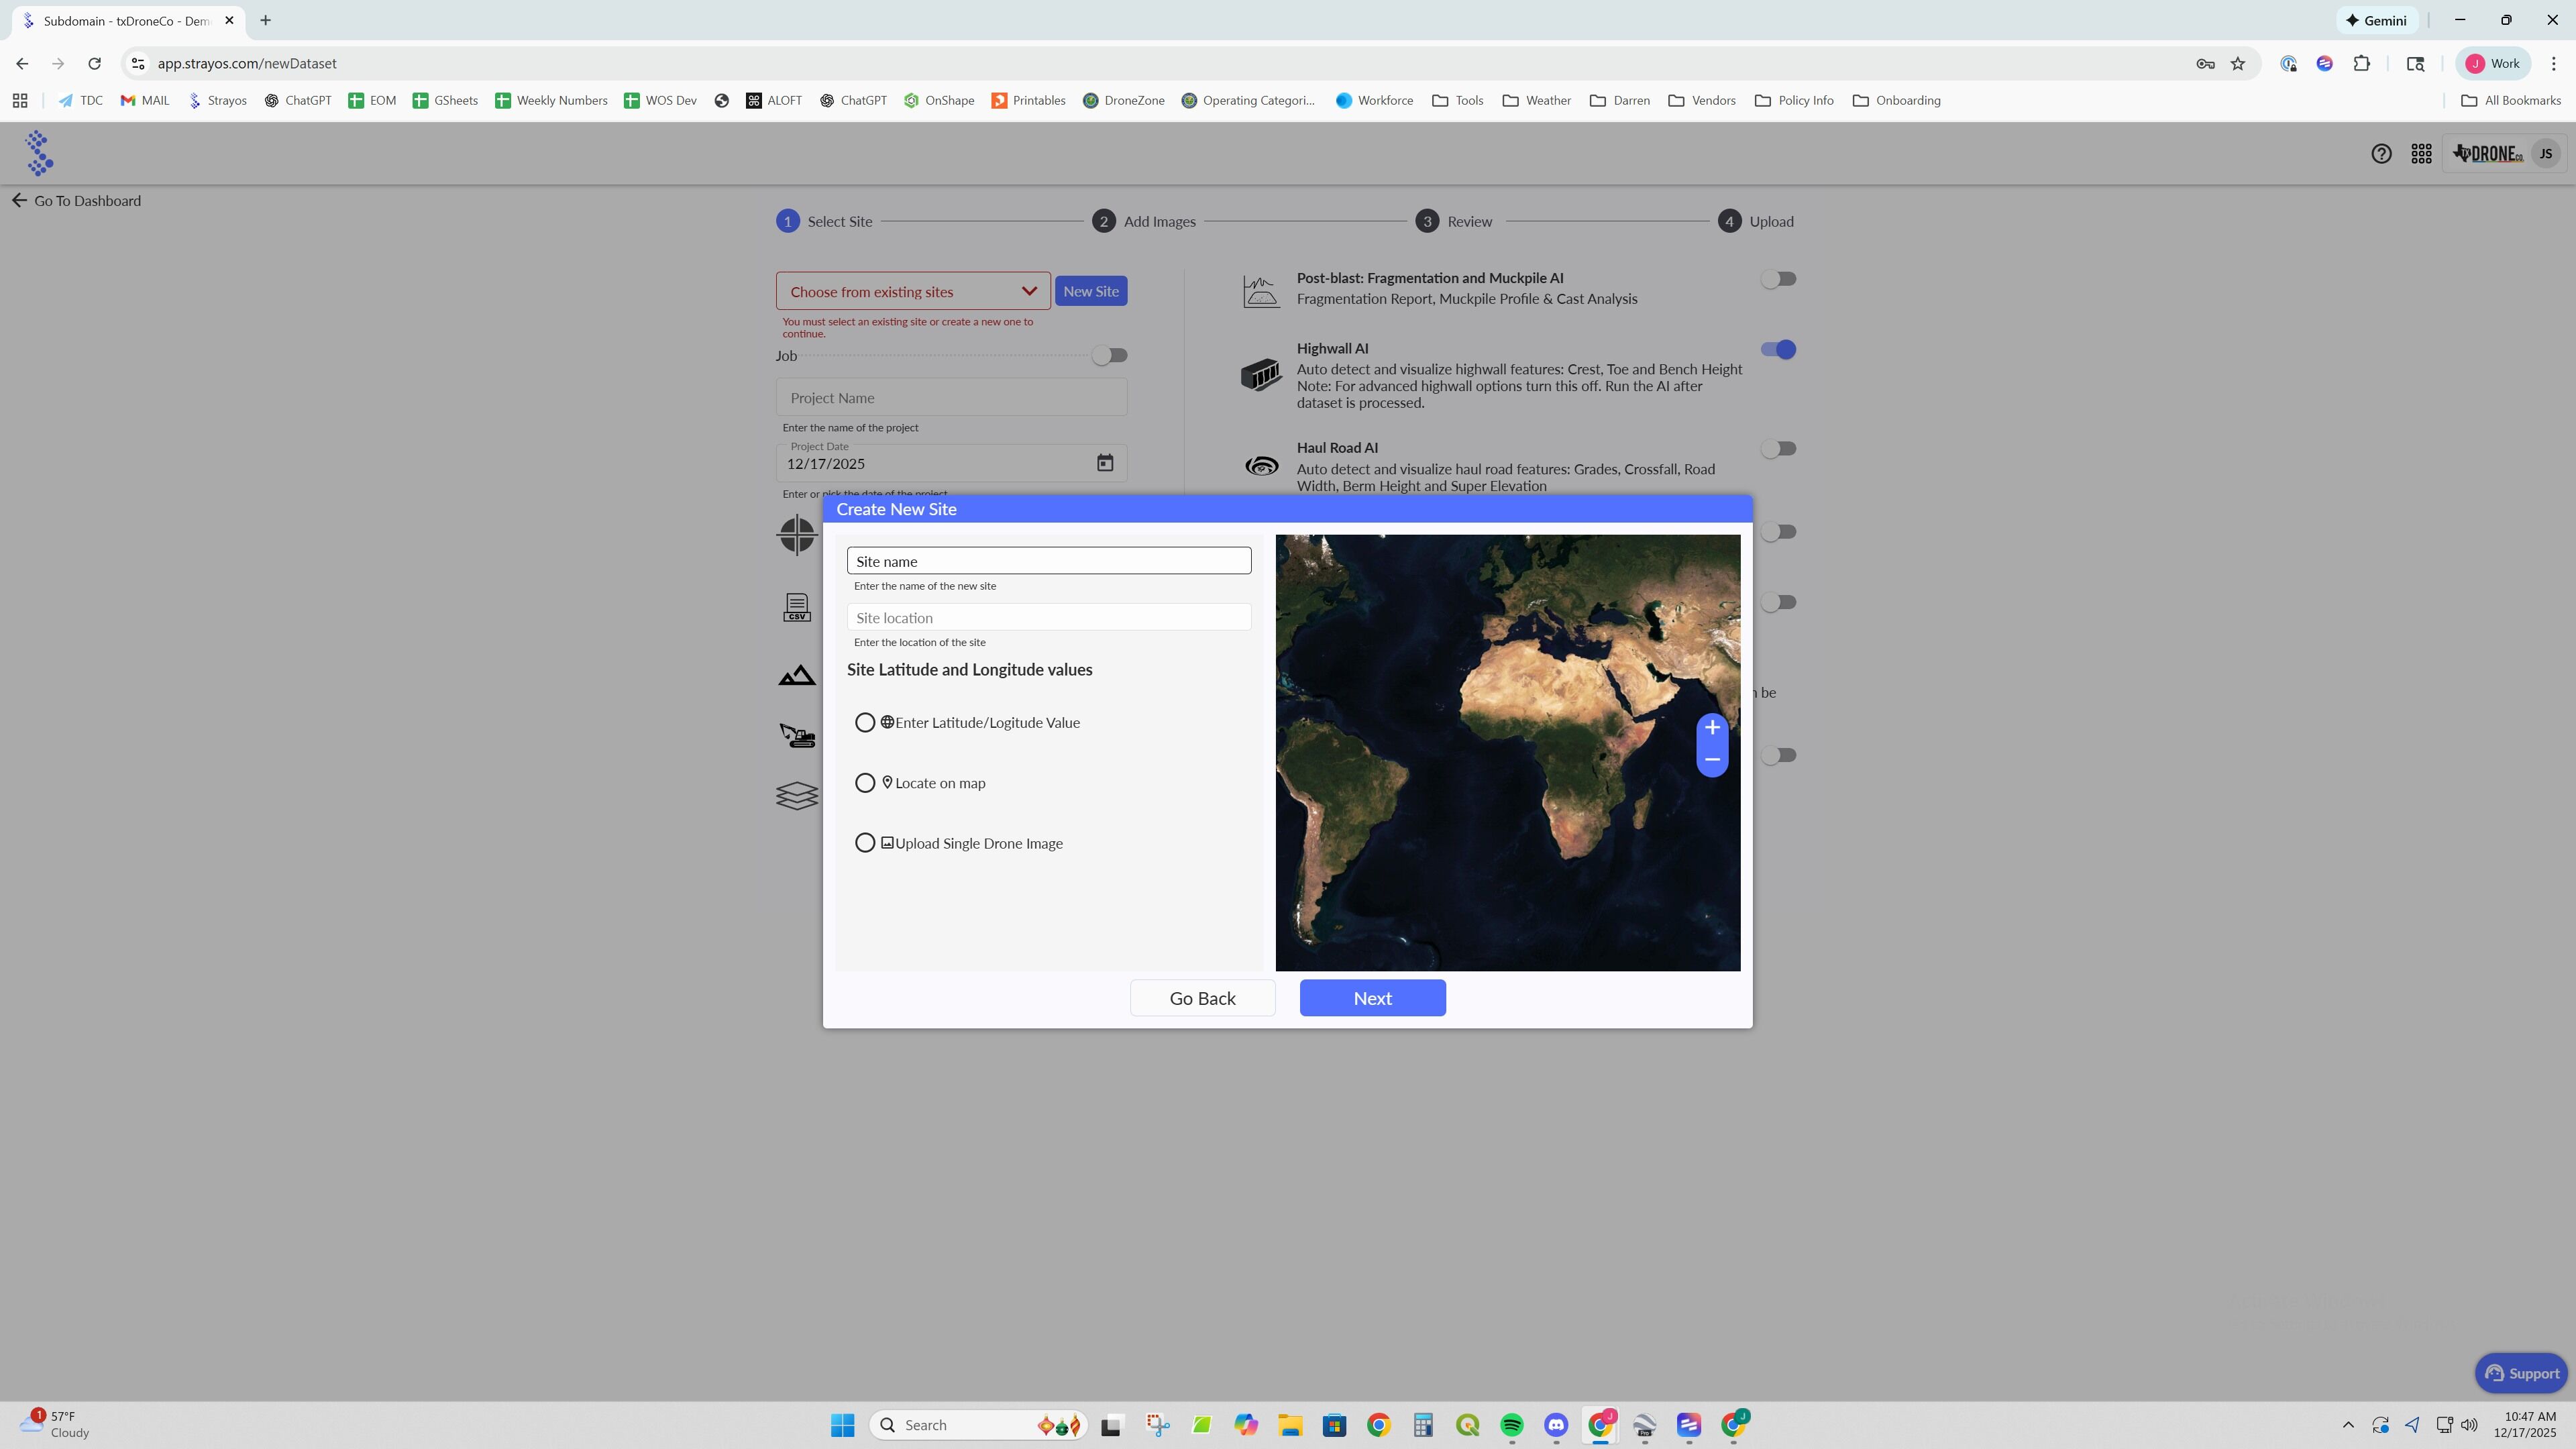Image resolution: width=2576 pixels, height=1449 pixels.
Task: Open the Onboarding bookmarks folder
Action: point(1896,100)
